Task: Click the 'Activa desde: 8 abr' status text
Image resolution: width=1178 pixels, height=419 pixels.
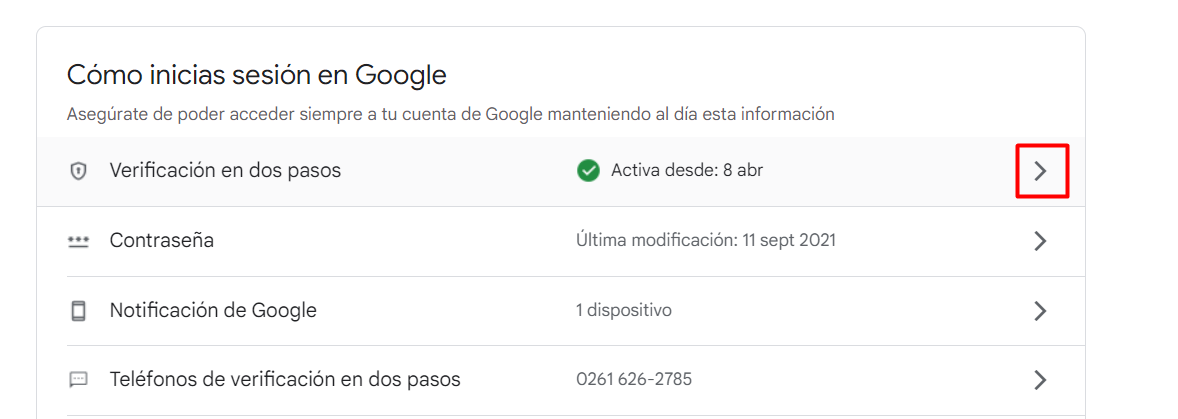Action: pyautogui.click(x=687, y=171)
